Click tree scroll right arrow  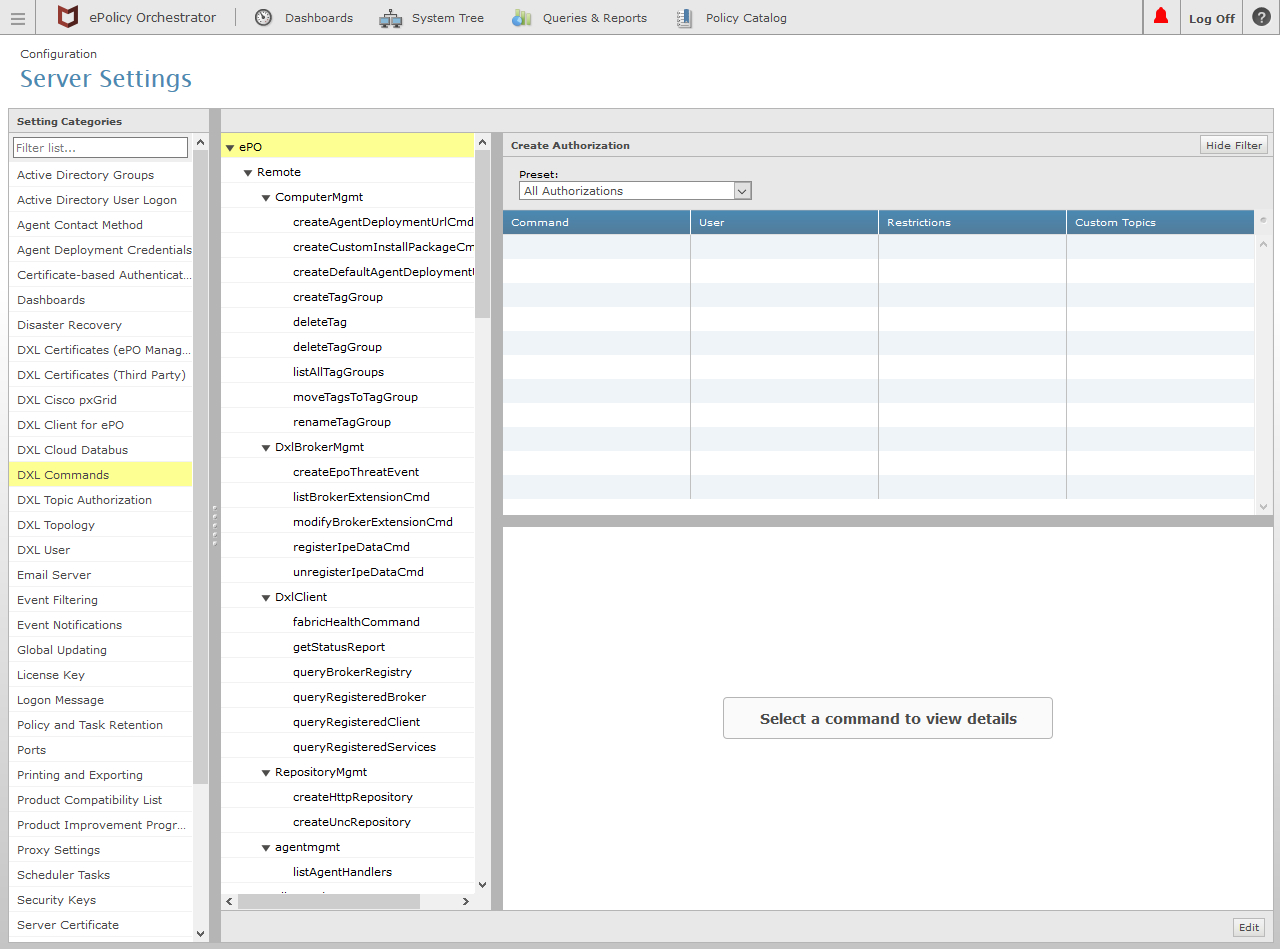pos(465,901)
